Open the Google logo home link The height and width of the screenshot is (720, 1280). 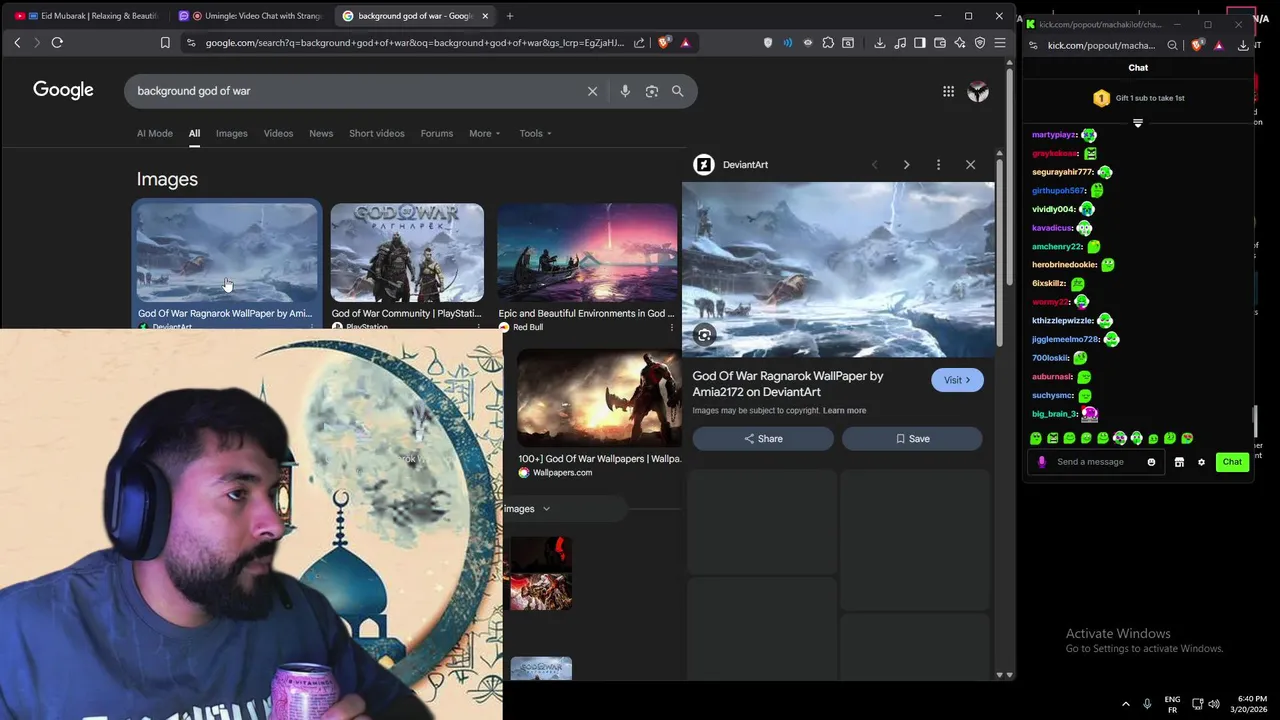[x=63, y=90]
